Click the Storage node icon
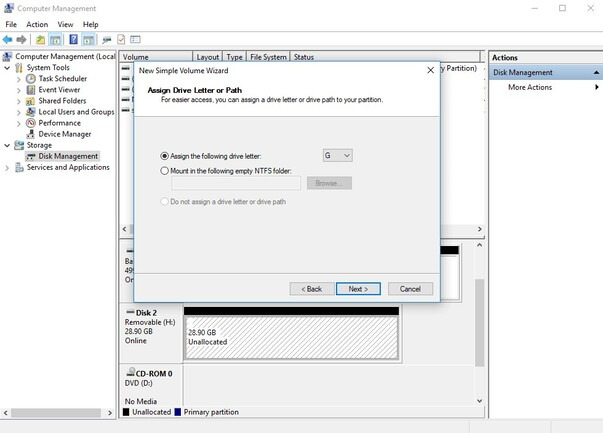This screenshot has height=433, width=603. click(19, 145)
